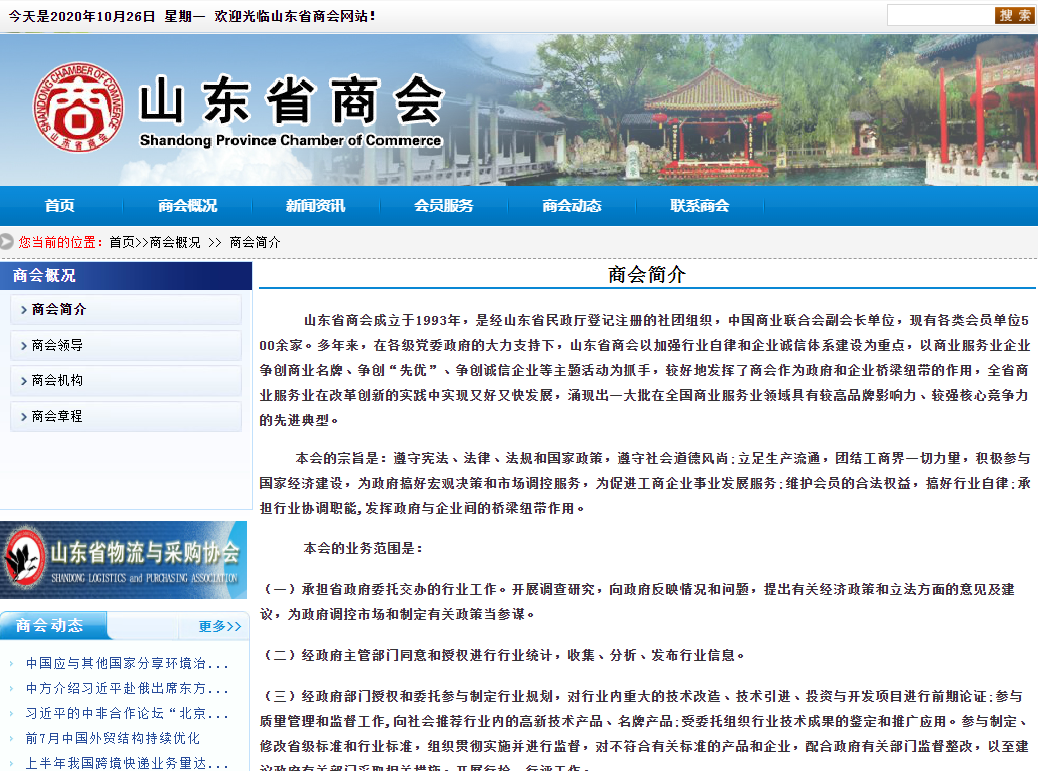Click the 更多>> link in 商会动态 panel
This screenshot has height=771, width=1038.
pyautogui.click(x=219, y=626)
